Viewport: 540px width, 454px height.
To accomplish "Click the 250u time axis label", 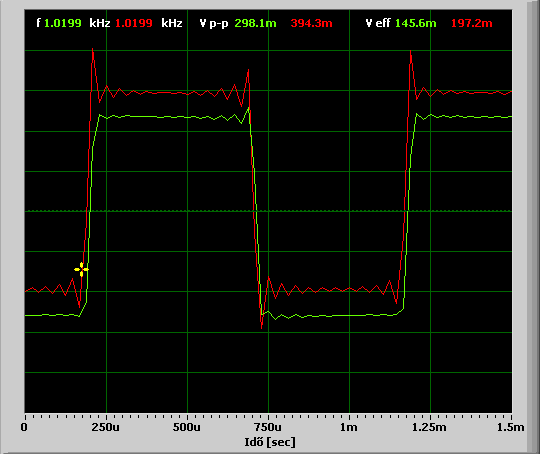I will 105,427.
